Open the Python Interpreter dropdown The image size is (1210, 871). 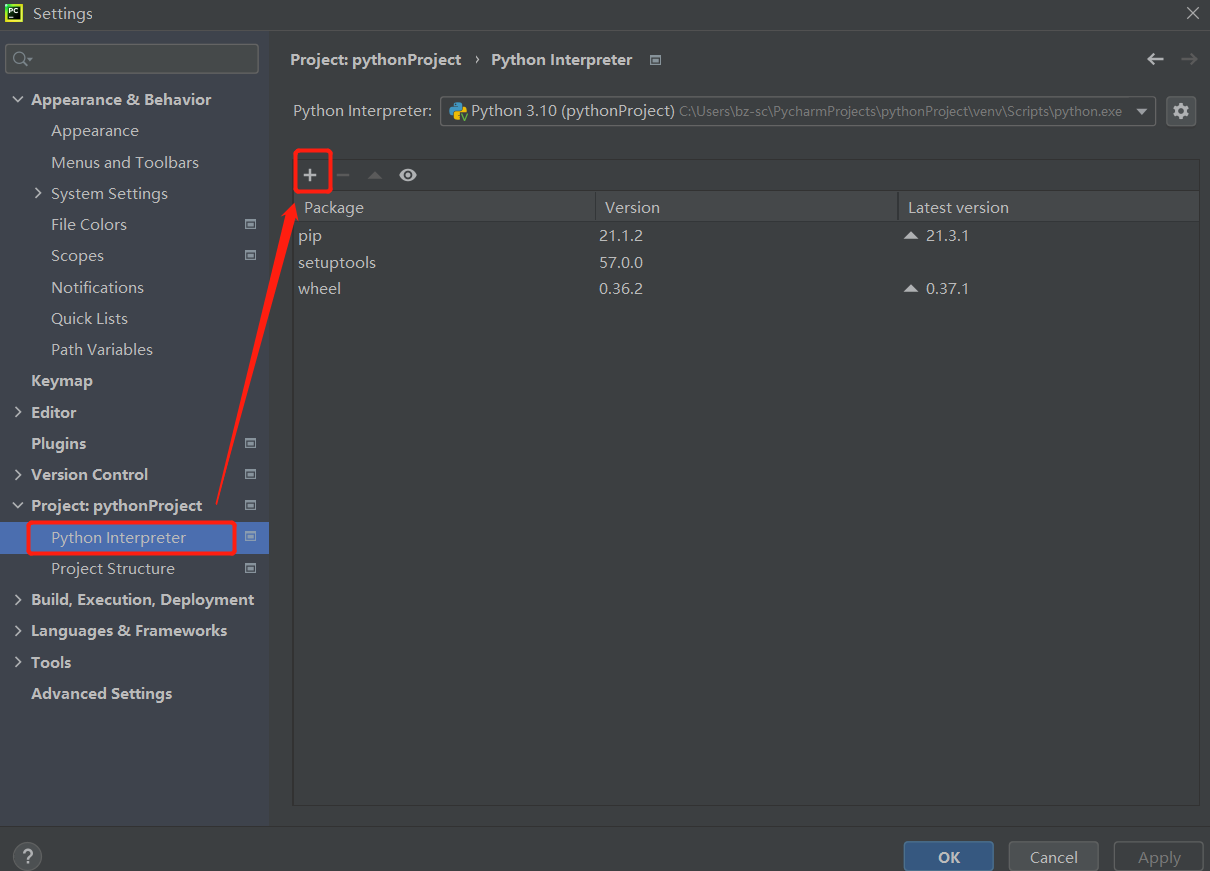pos(1142,111)
